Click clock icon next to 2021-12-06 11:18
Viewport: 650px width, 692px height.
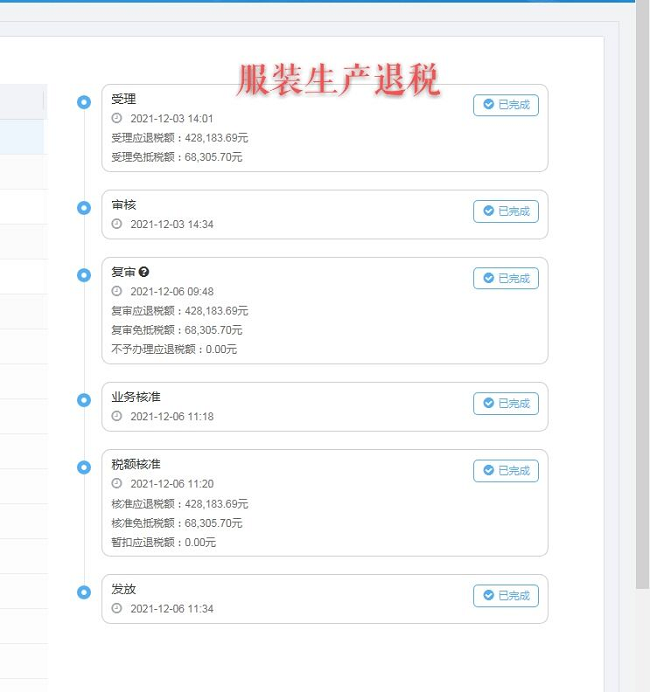point(116,416)
